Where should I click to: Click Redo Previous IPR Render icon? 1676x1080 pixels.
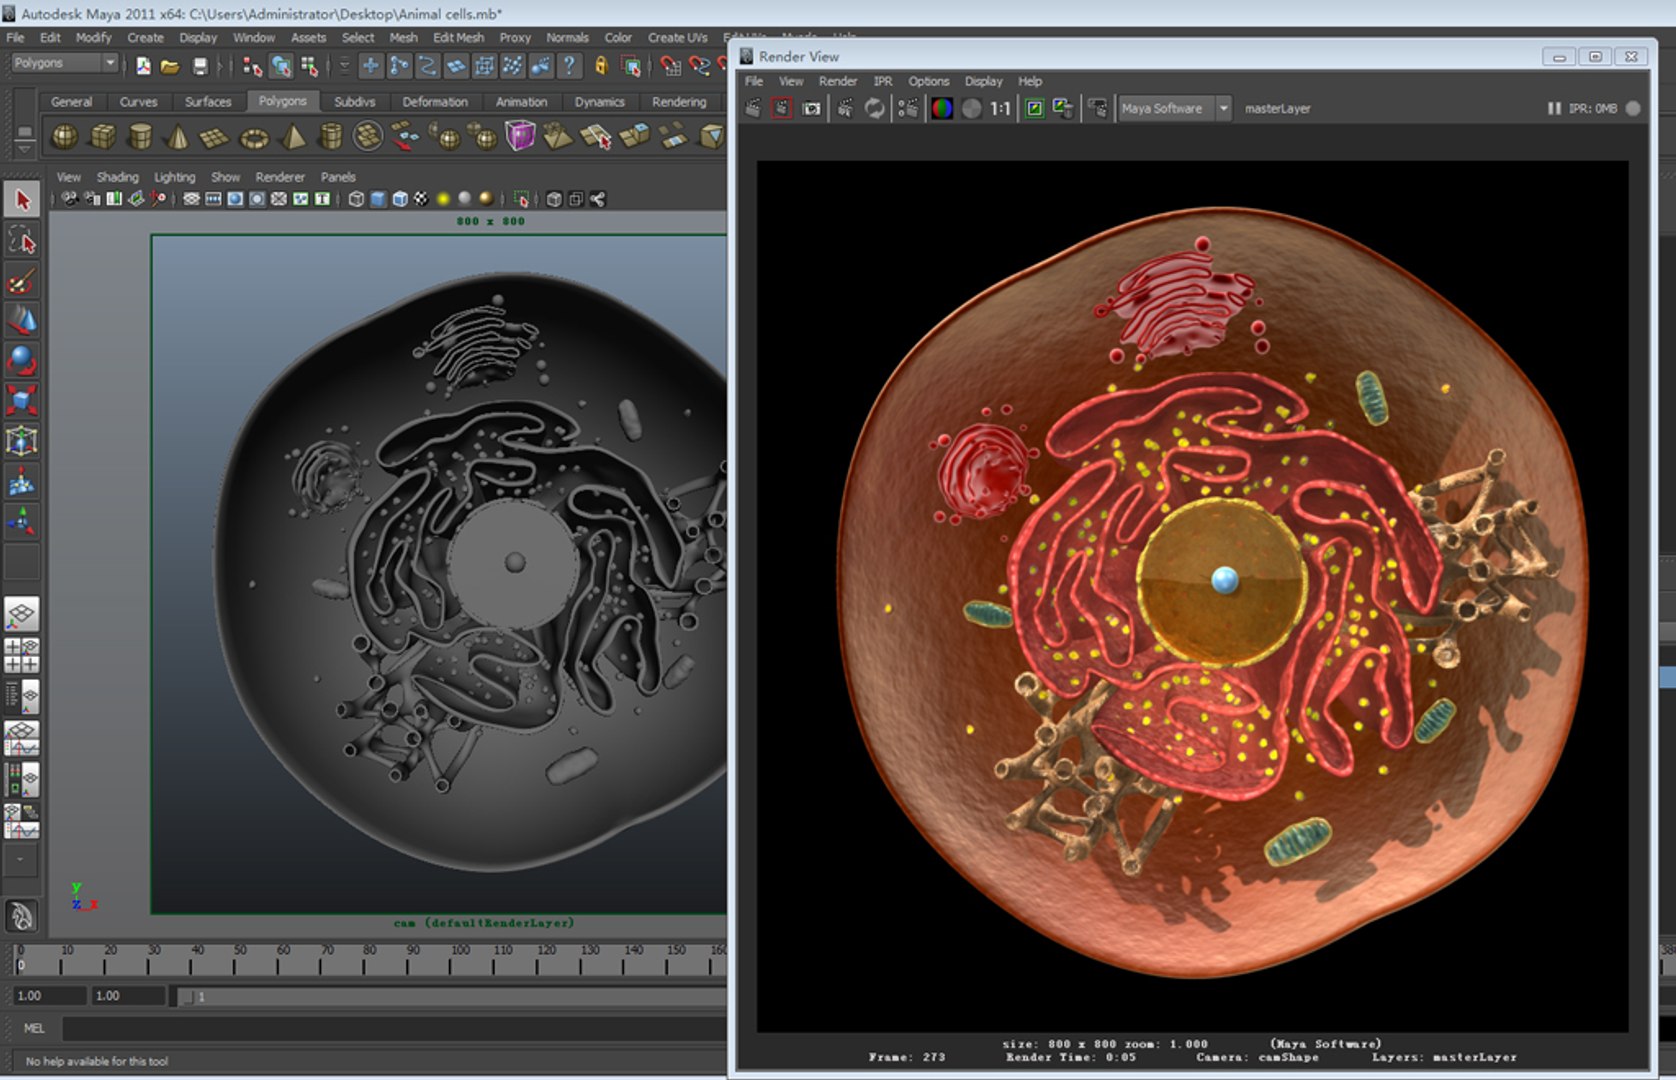coord(846,108)
